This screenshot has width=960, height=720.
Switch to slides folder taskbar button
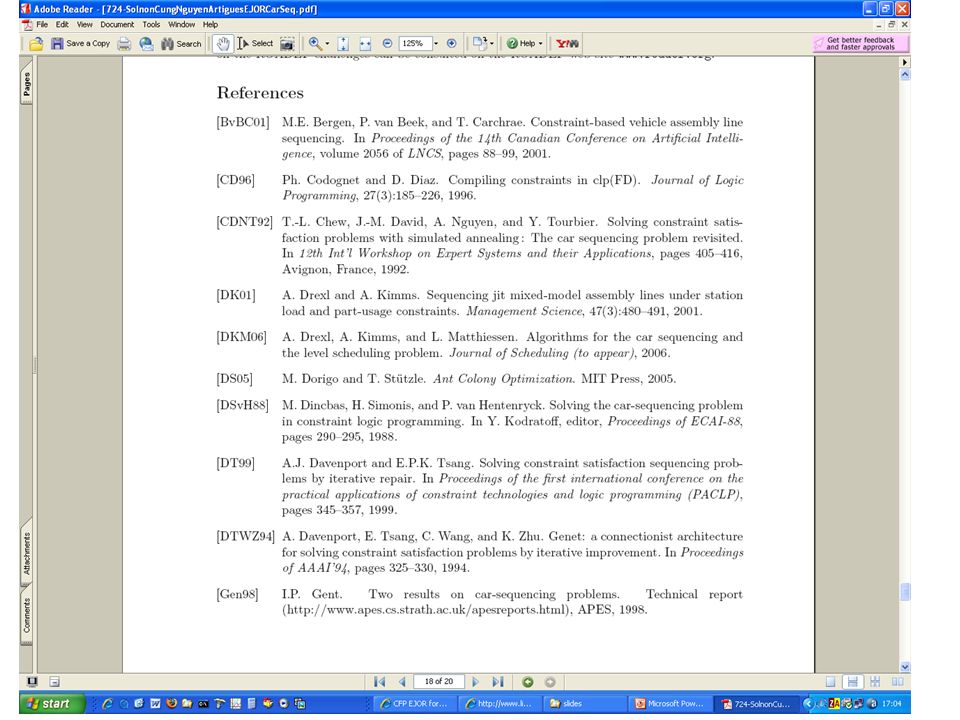585,704
